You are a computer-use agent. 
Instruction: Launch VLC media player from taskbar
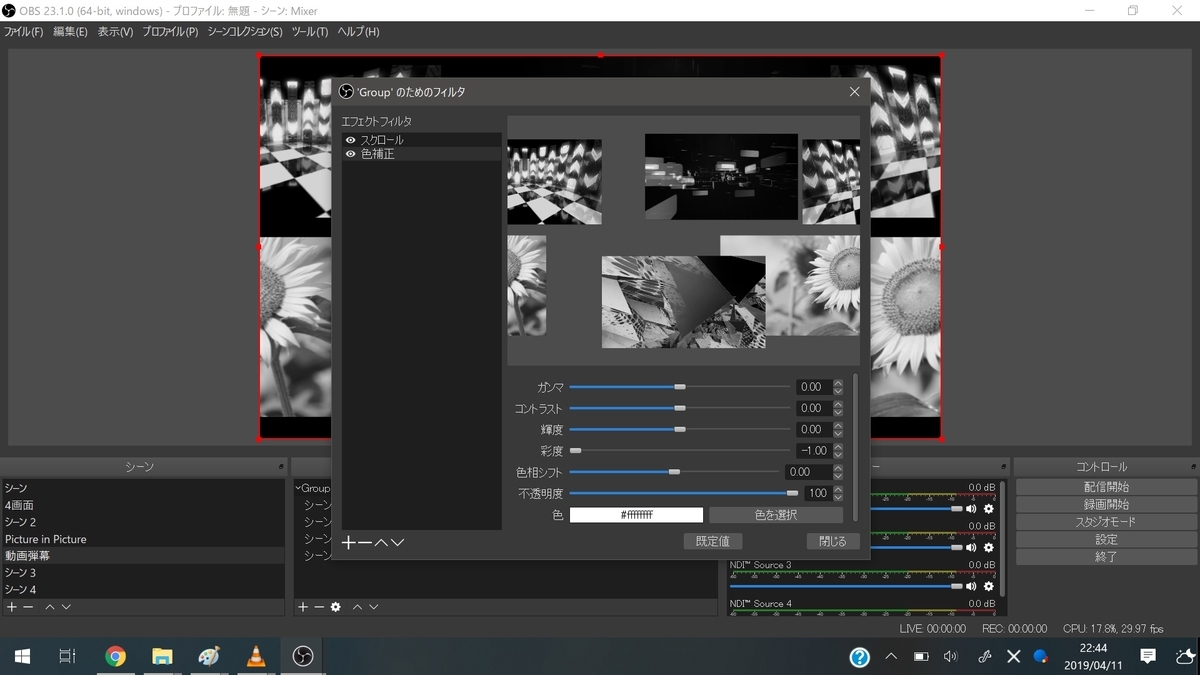point(257,656)
